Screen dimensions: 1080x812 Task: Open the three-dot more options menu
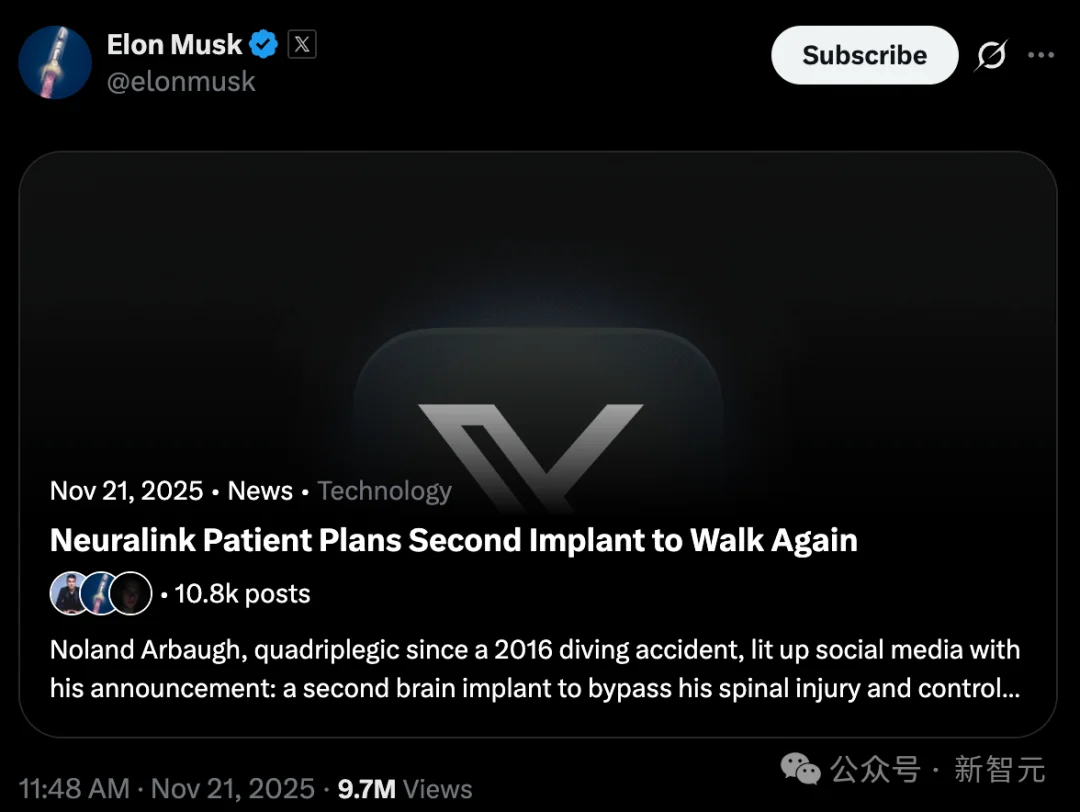1041,56
